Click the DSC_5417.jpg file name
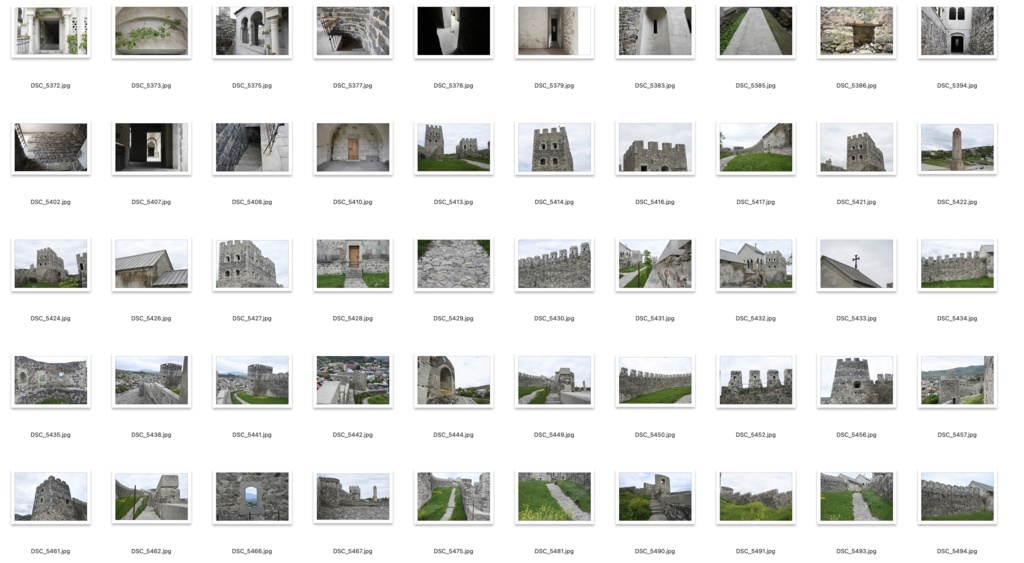This screenshot has width=1024, height=563. [756, 202]
